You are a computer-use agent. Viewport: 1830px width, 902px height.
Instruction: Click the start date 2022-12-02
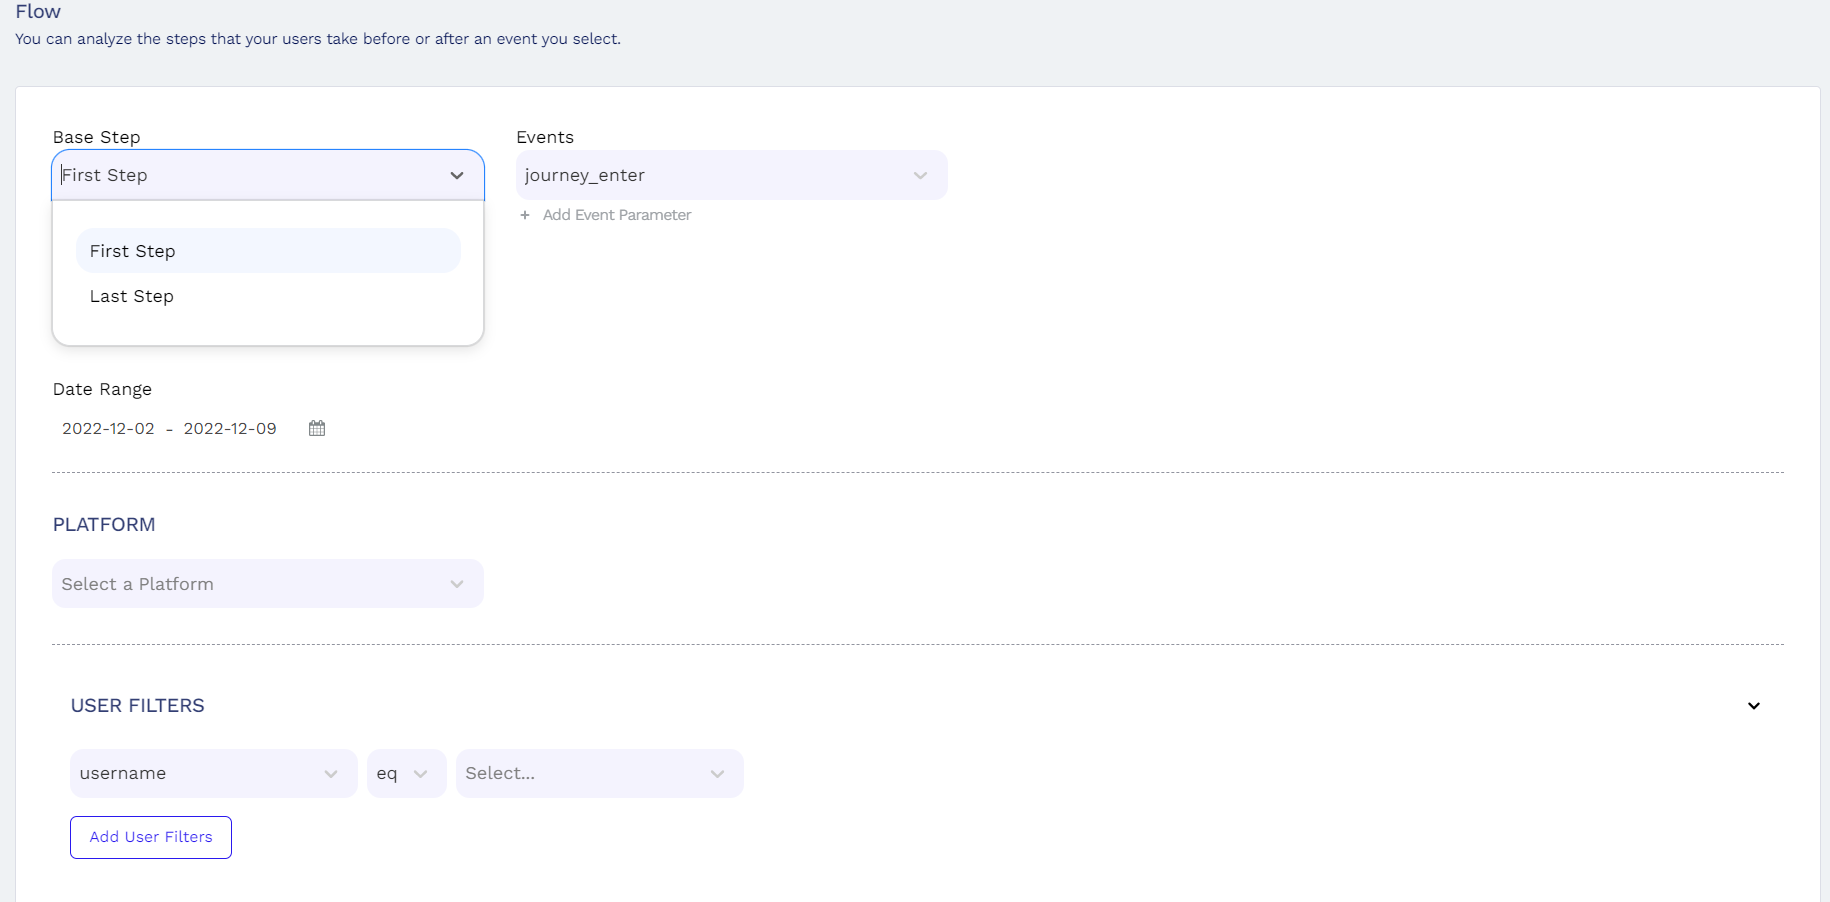pos(108,428)
